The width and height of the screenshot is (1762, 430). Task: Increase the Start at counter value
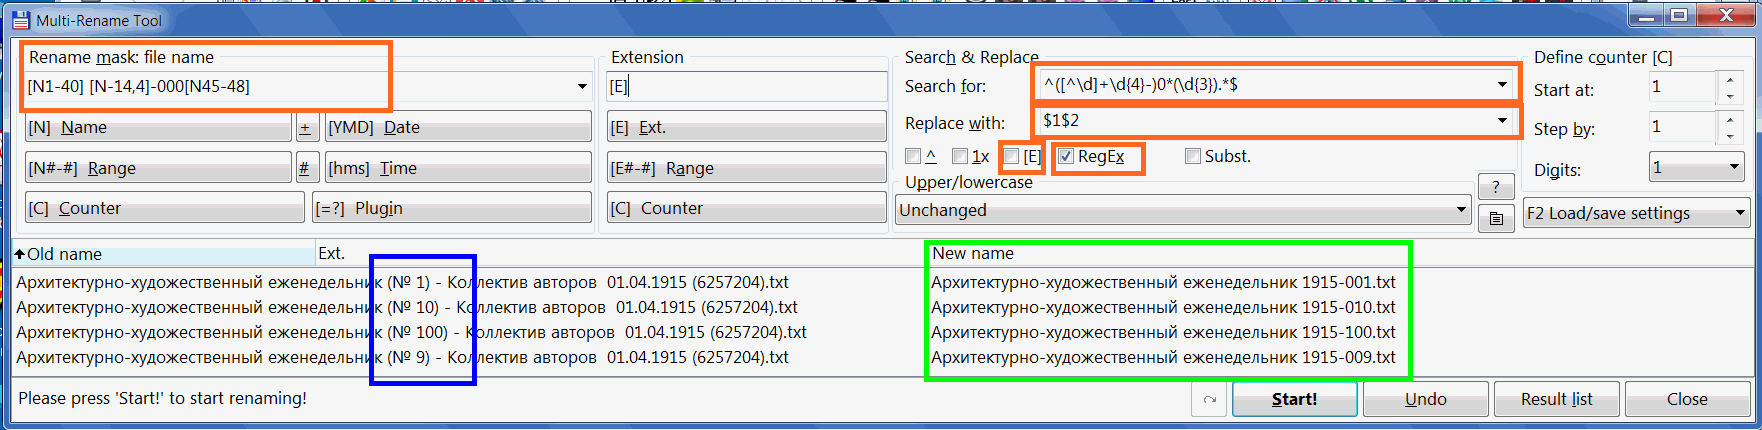1730,80
